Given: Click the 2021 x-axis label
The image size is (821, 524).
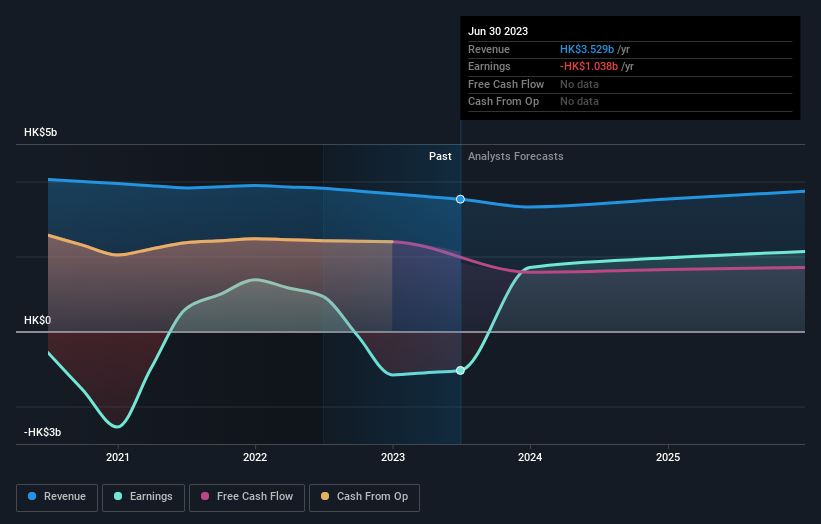Looking at the screenshot, I should pyautogui.click(x=118, y=458).
